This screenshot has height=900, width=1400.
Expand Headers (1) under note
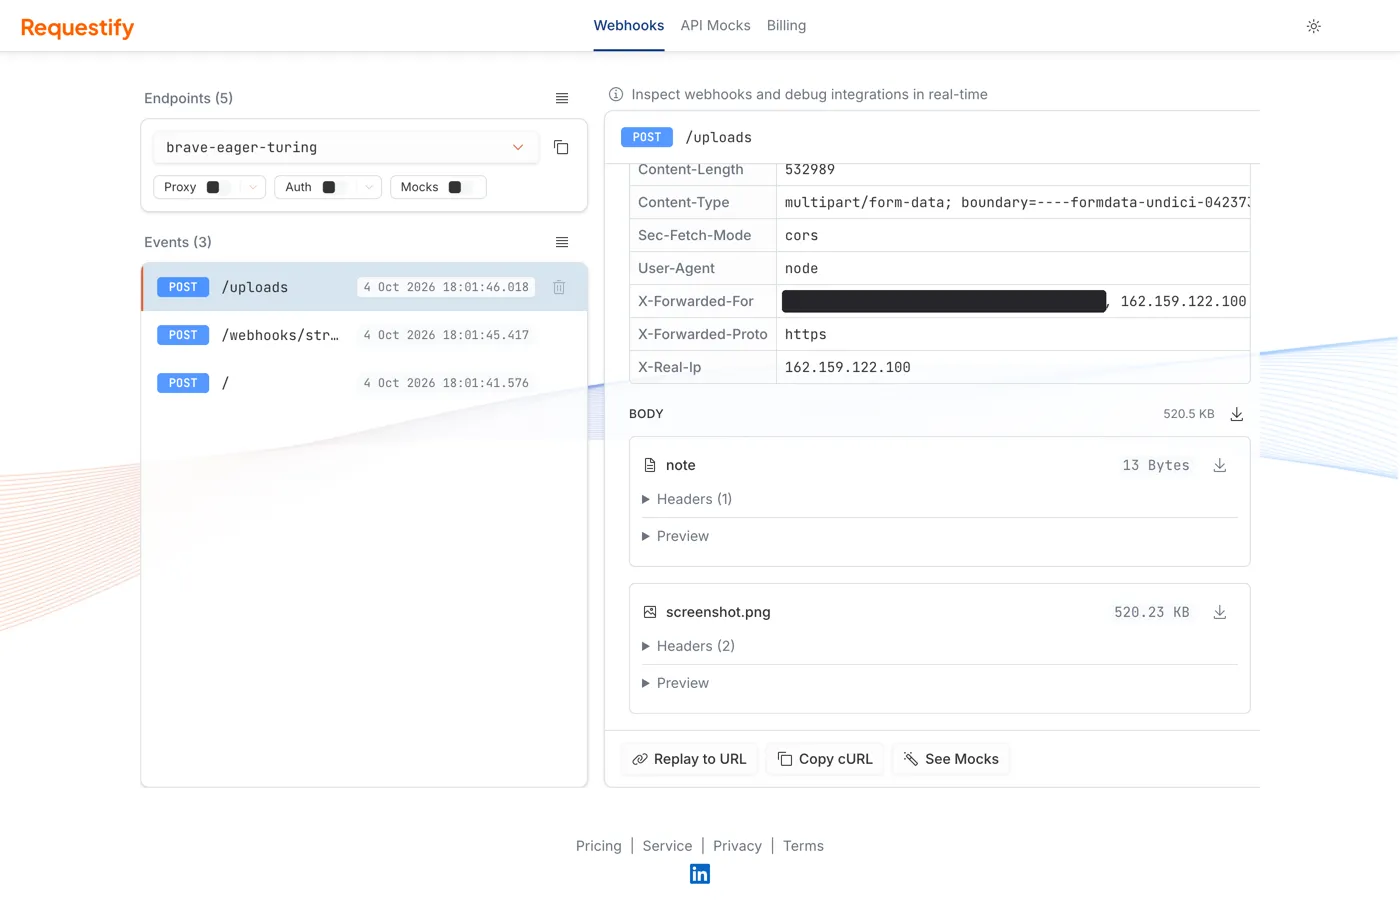687,499
